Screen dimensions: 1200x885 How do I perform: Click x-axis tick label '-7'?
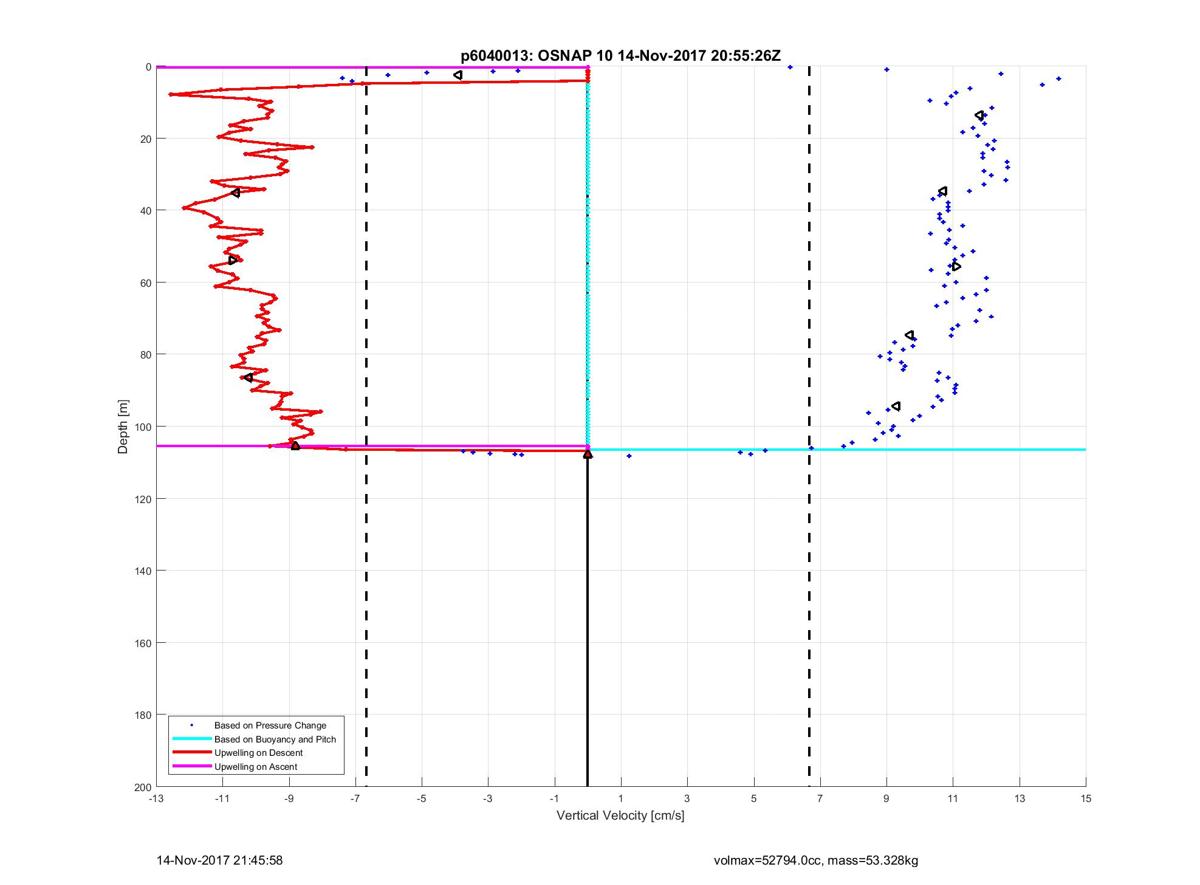coord(355,799)
